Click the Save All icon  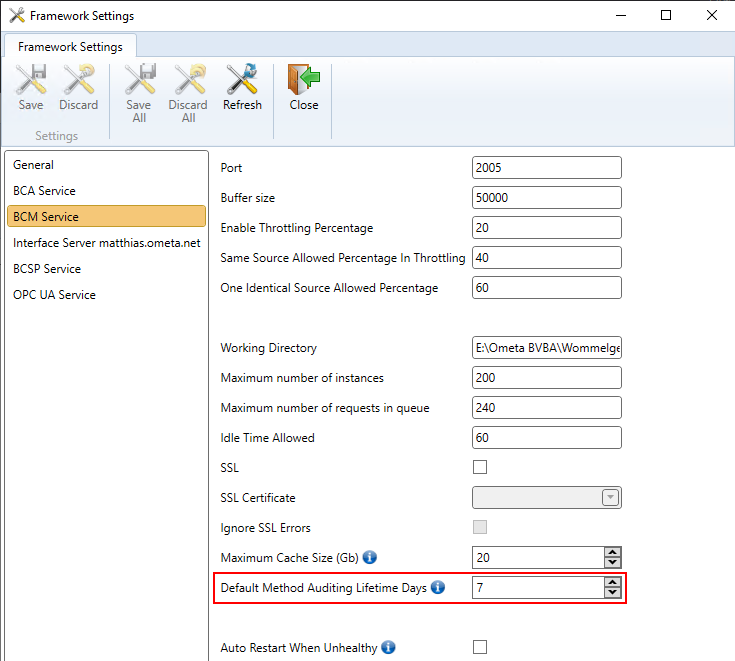tap(139, 81)
